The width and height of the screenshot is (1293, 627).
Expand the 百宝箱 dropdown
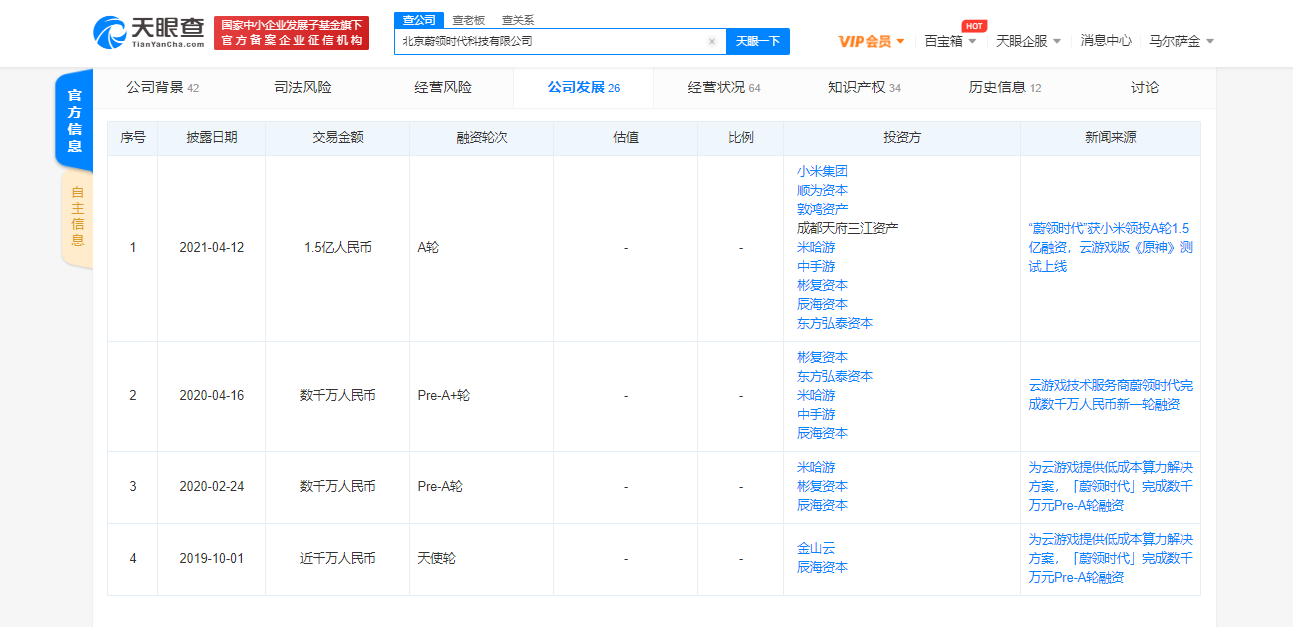[x=950, y=41]
